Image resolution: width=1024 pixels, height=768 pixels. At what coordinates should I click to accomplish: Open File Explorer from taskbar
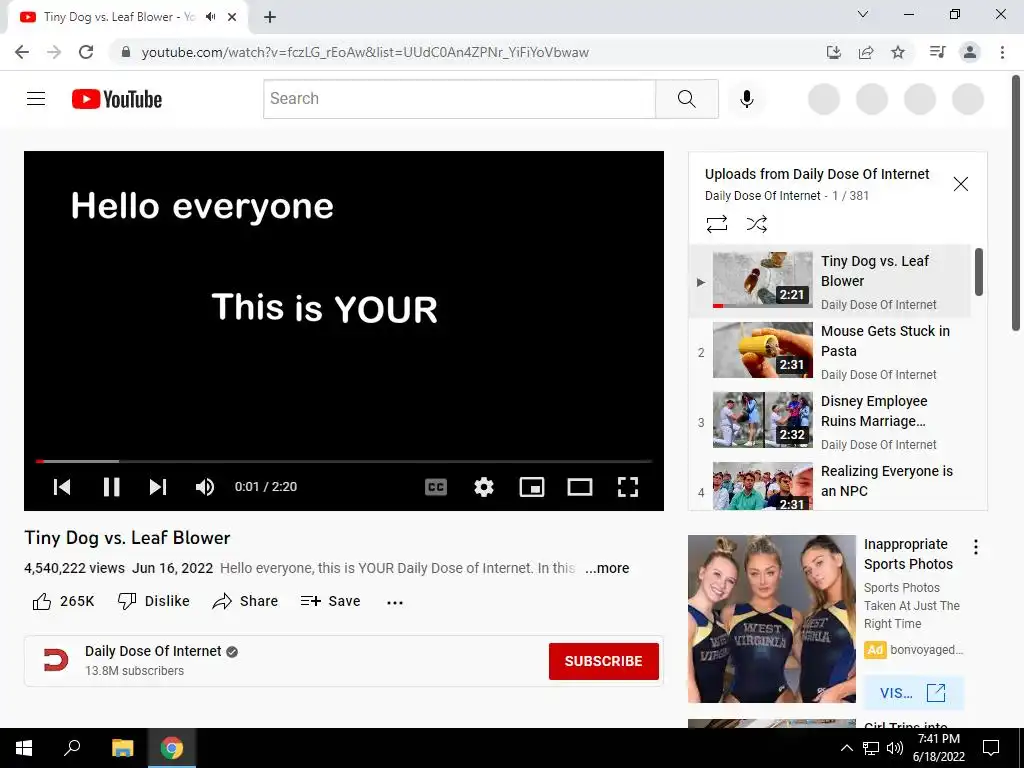(x=122, y=748)
